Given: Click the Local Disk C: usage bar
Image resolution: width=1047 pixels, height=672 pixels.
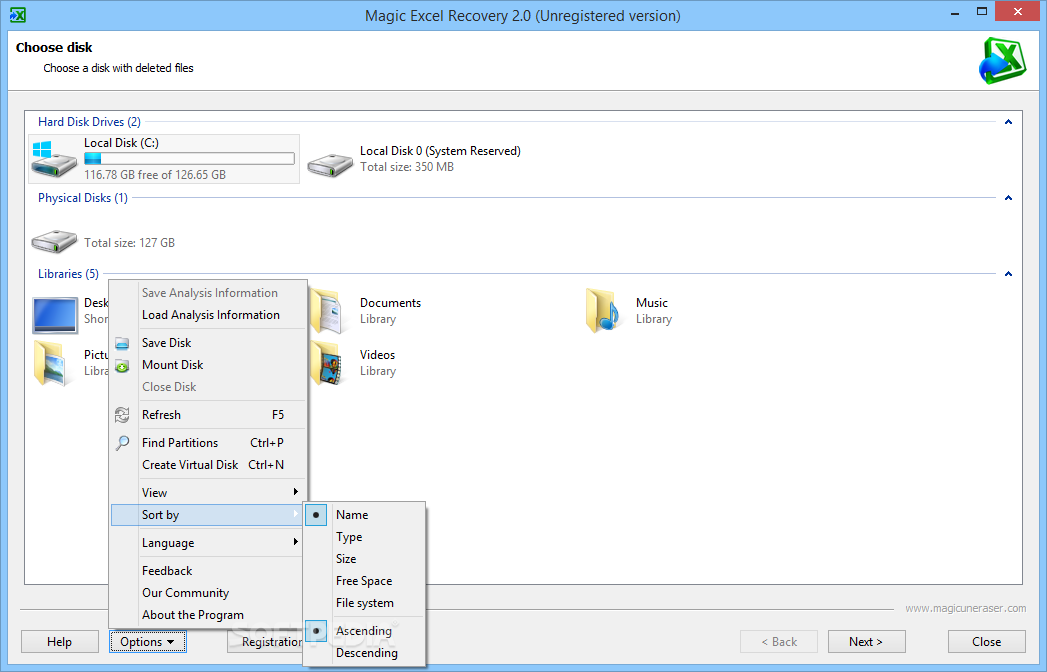Looking at the screenshot, I should click(189, 158).
